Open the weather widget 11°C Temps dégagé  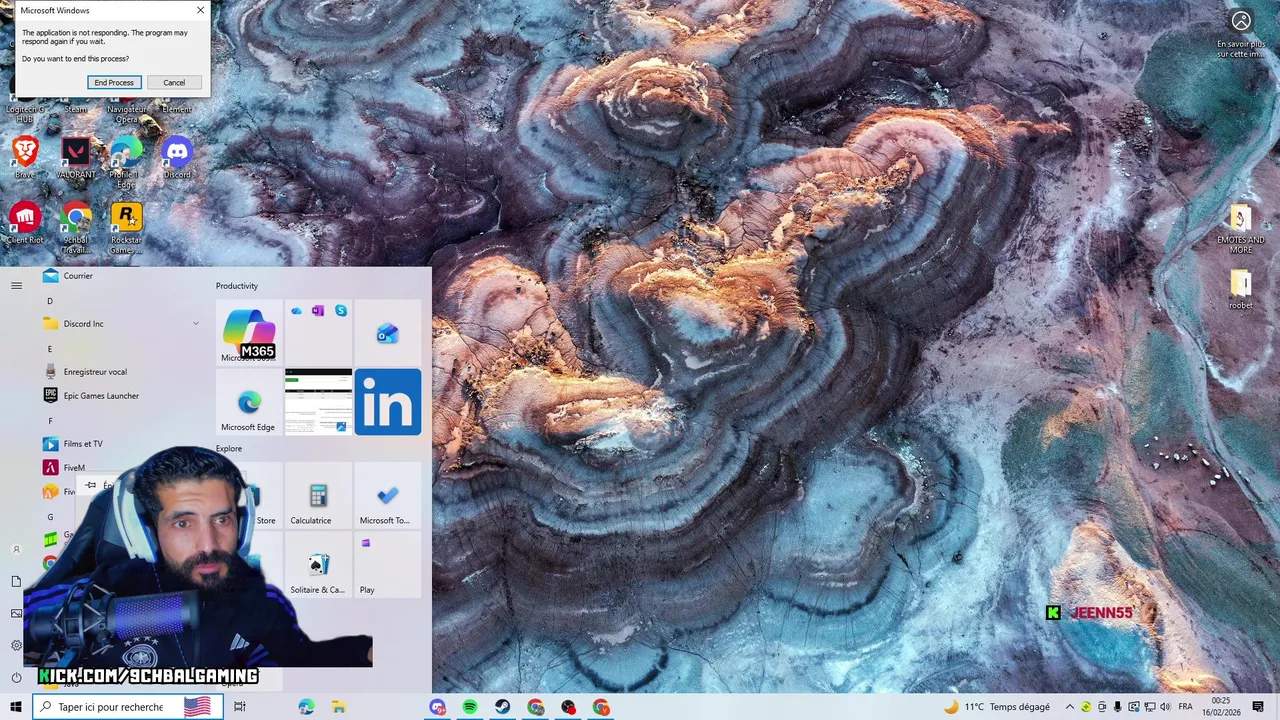(997, 707)
